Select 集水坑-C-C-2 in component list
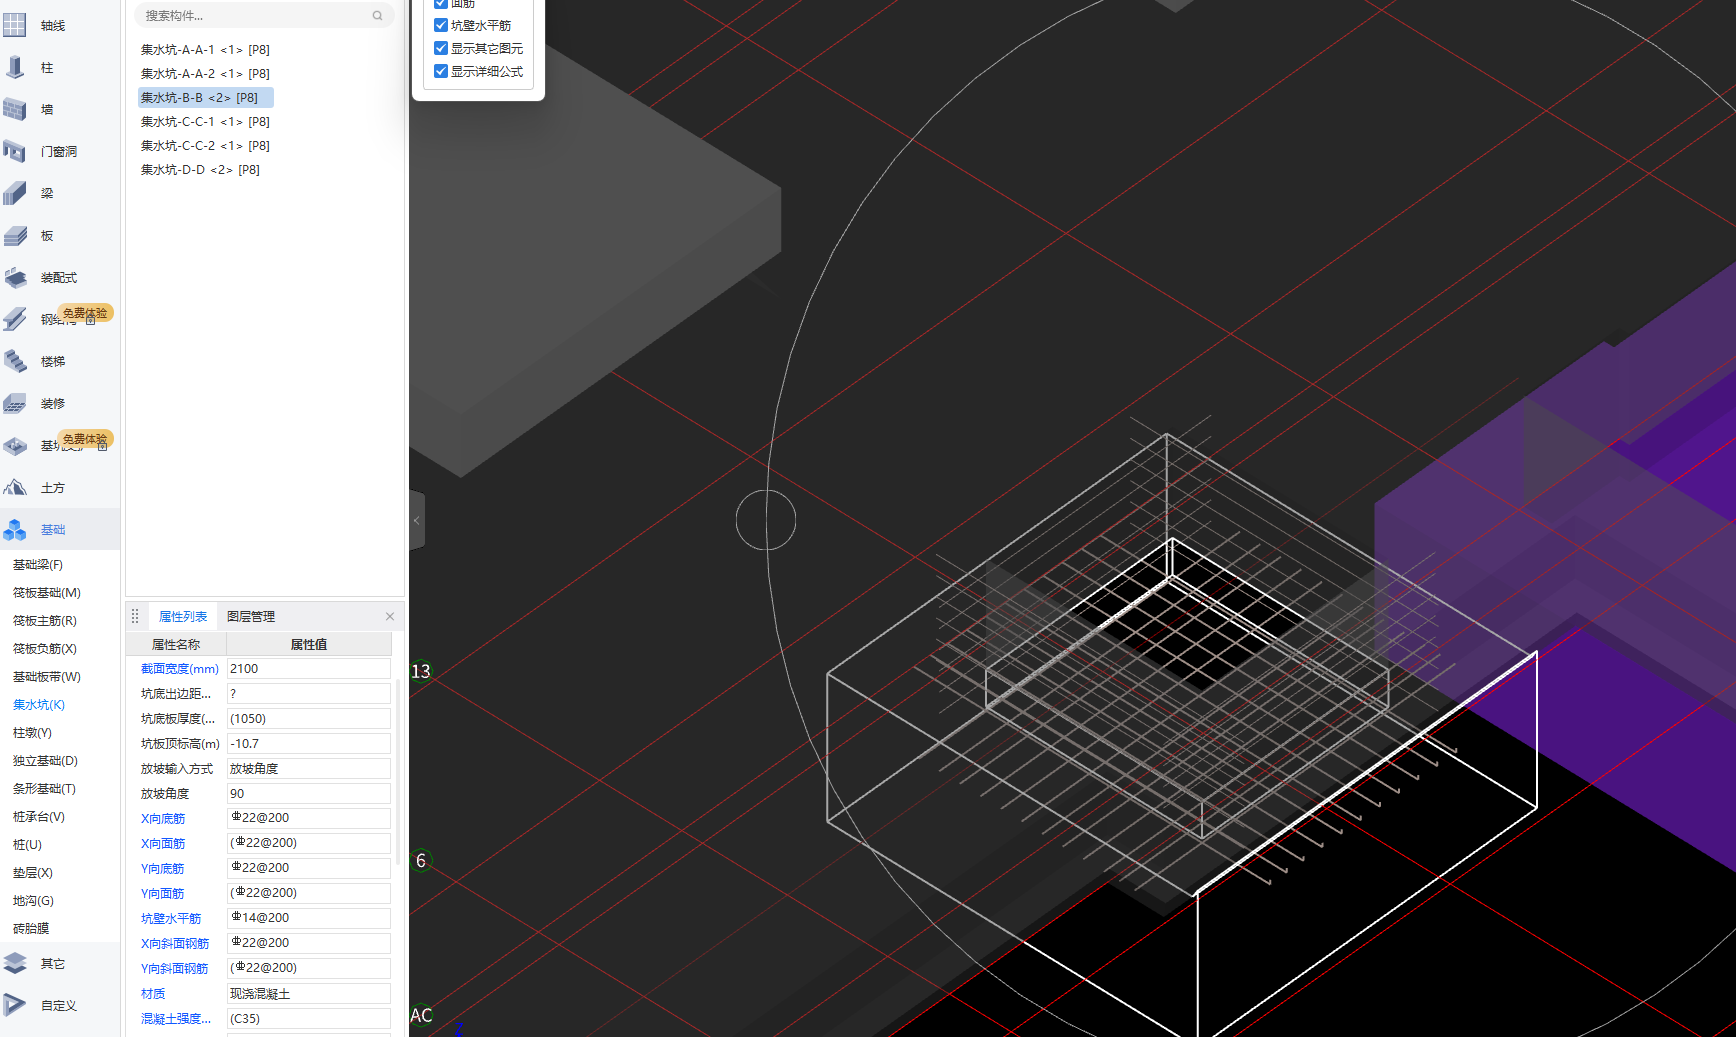This screenshot has height=1037, width=1736. click(205, 145)
